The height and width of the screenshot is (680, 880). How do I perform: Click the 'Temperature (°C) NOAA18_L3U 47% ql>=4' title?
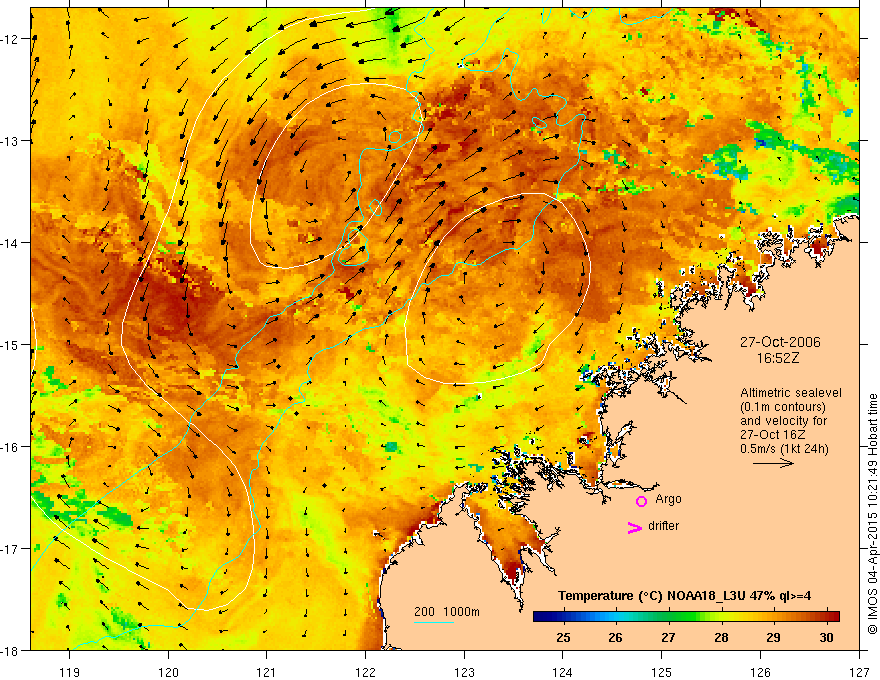[x=684, y=596]
